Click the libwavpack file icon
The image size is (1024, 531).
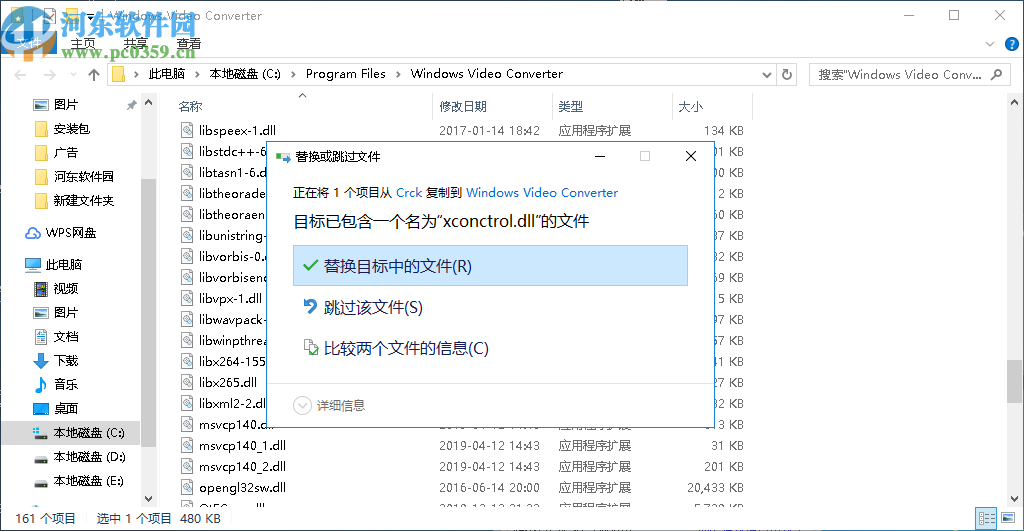187,319
